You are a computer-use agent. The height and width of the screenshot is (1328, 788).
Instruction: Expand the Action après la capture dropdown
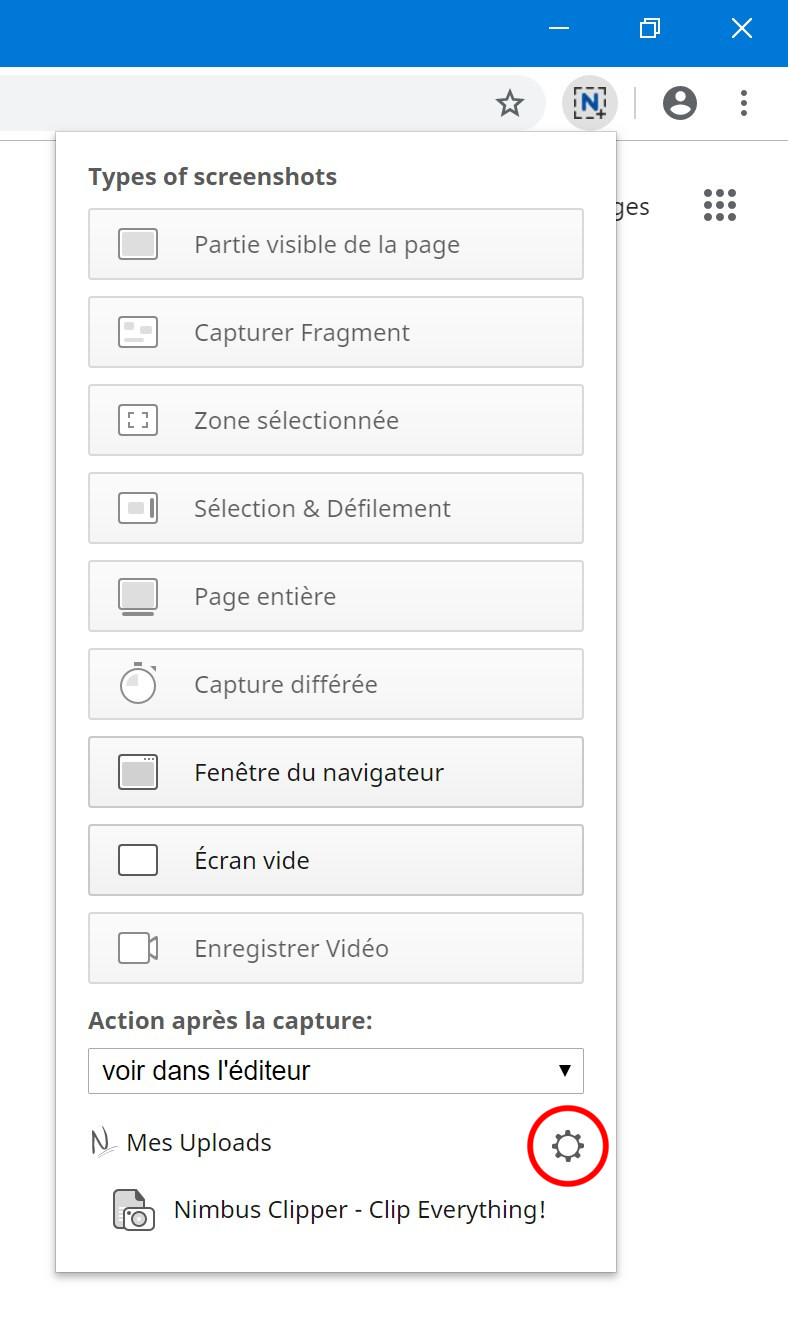pos(336,1071)
